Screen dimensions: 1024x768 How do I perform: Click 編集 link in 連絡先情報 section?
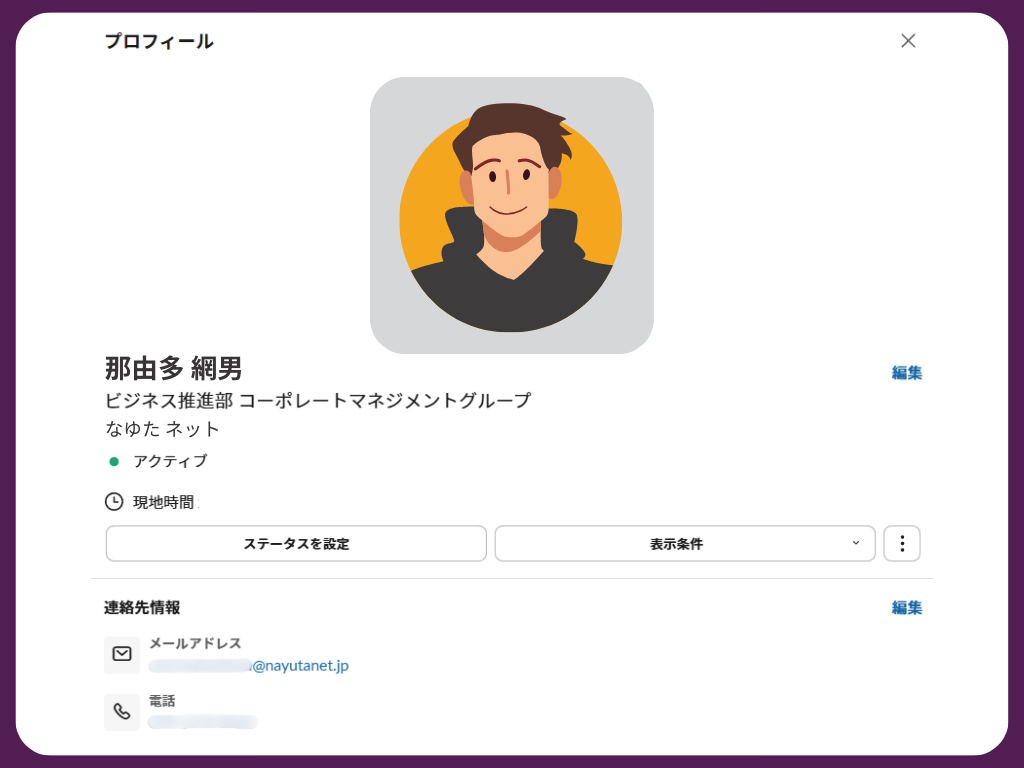(907, 608)
